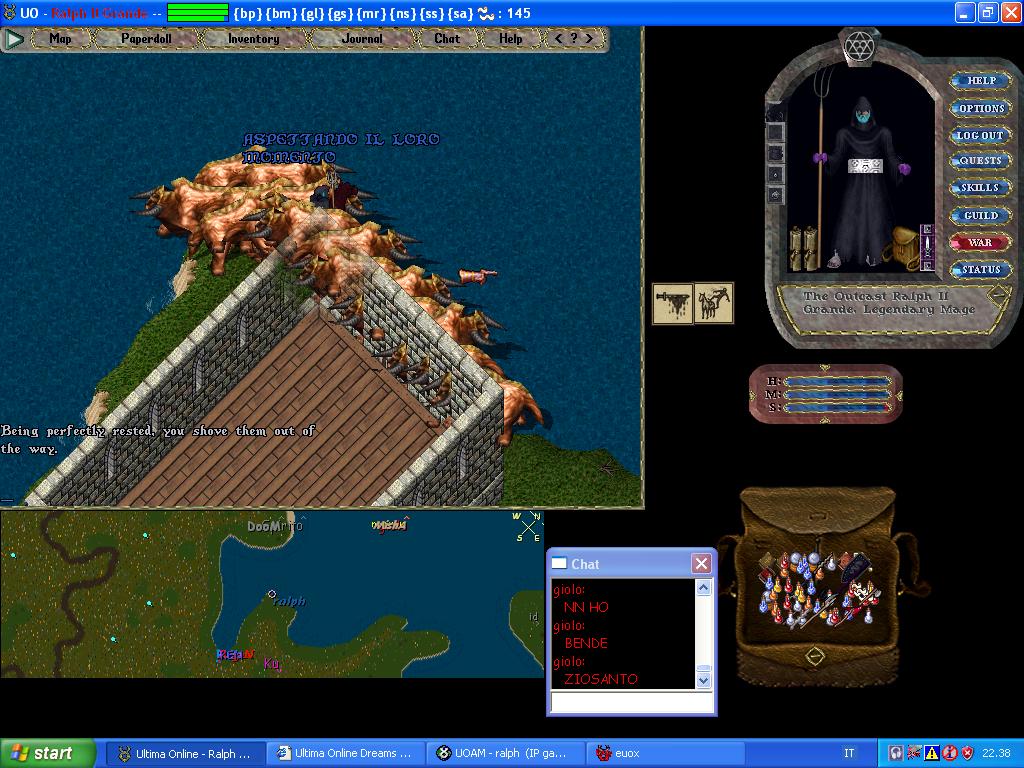Click the dismount ability icon with the horse
The height and width of the screenshot is (768, 1024).
[x=713, y=303]
